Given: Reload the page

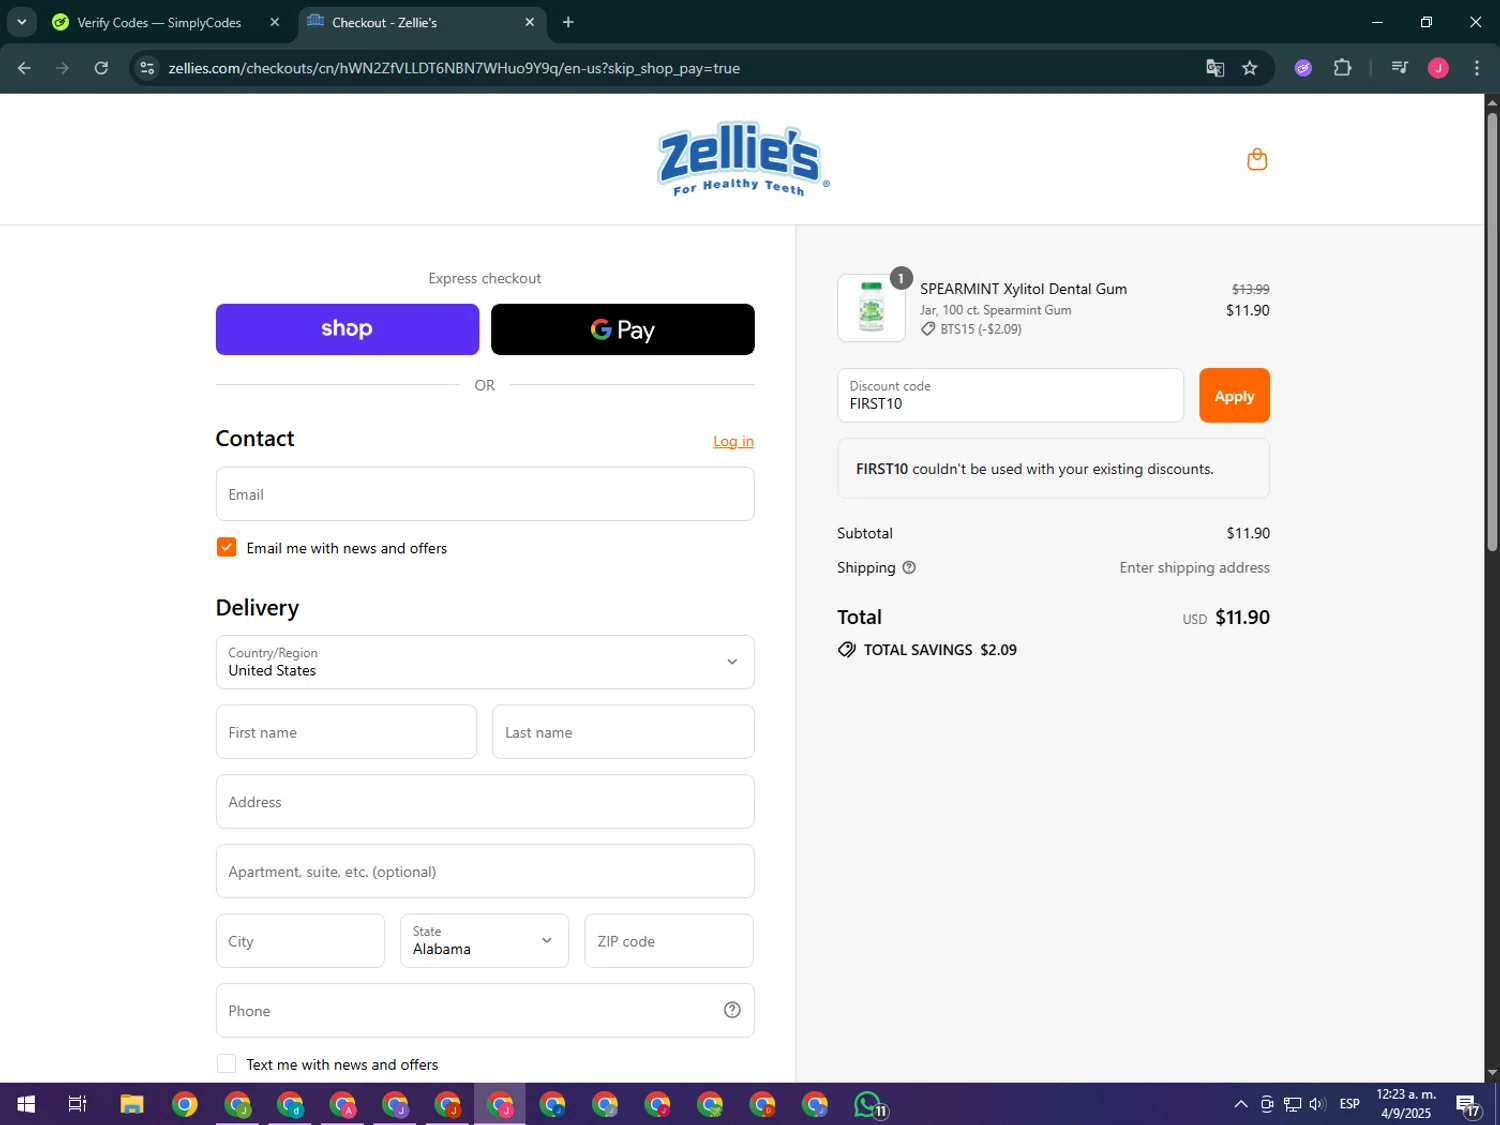Looking at the screenshot, I should (101, 68).
